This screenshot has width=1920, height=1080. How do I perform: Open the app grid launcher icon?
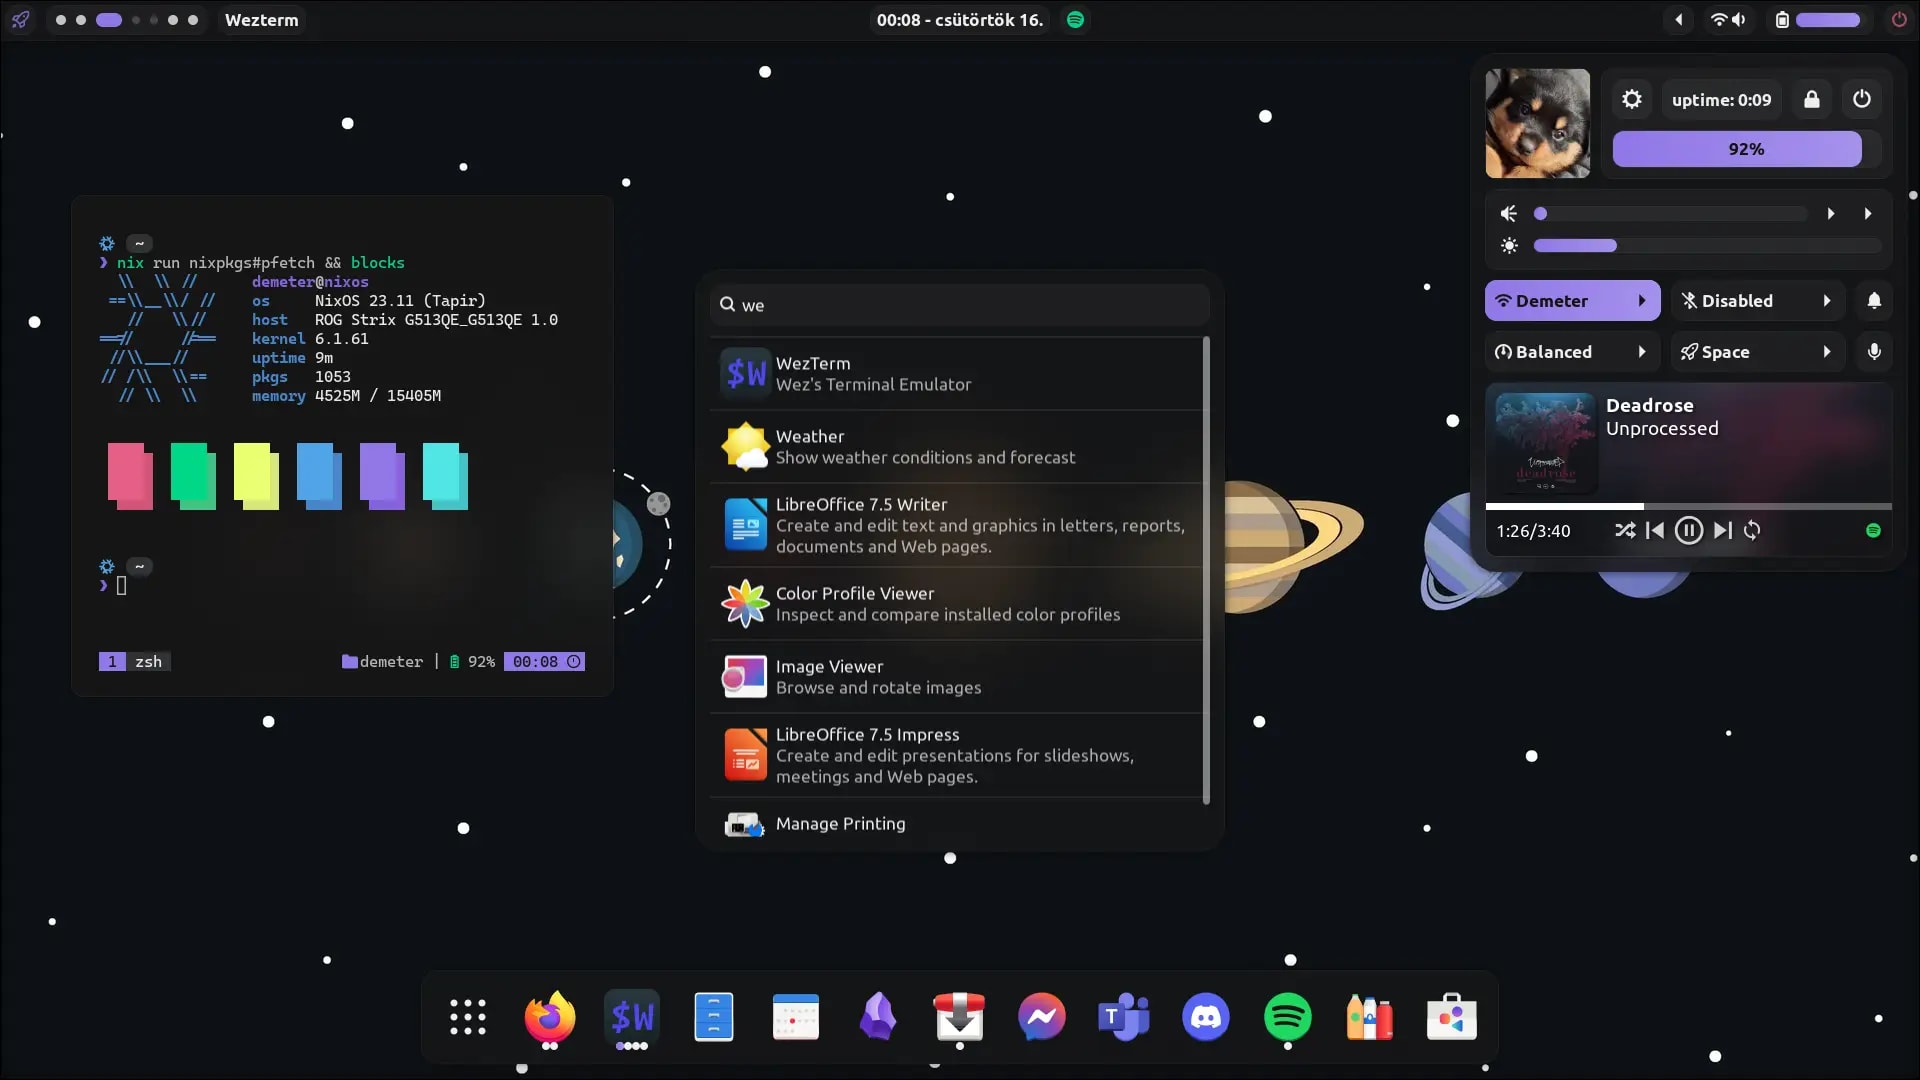pos(467,1016)
